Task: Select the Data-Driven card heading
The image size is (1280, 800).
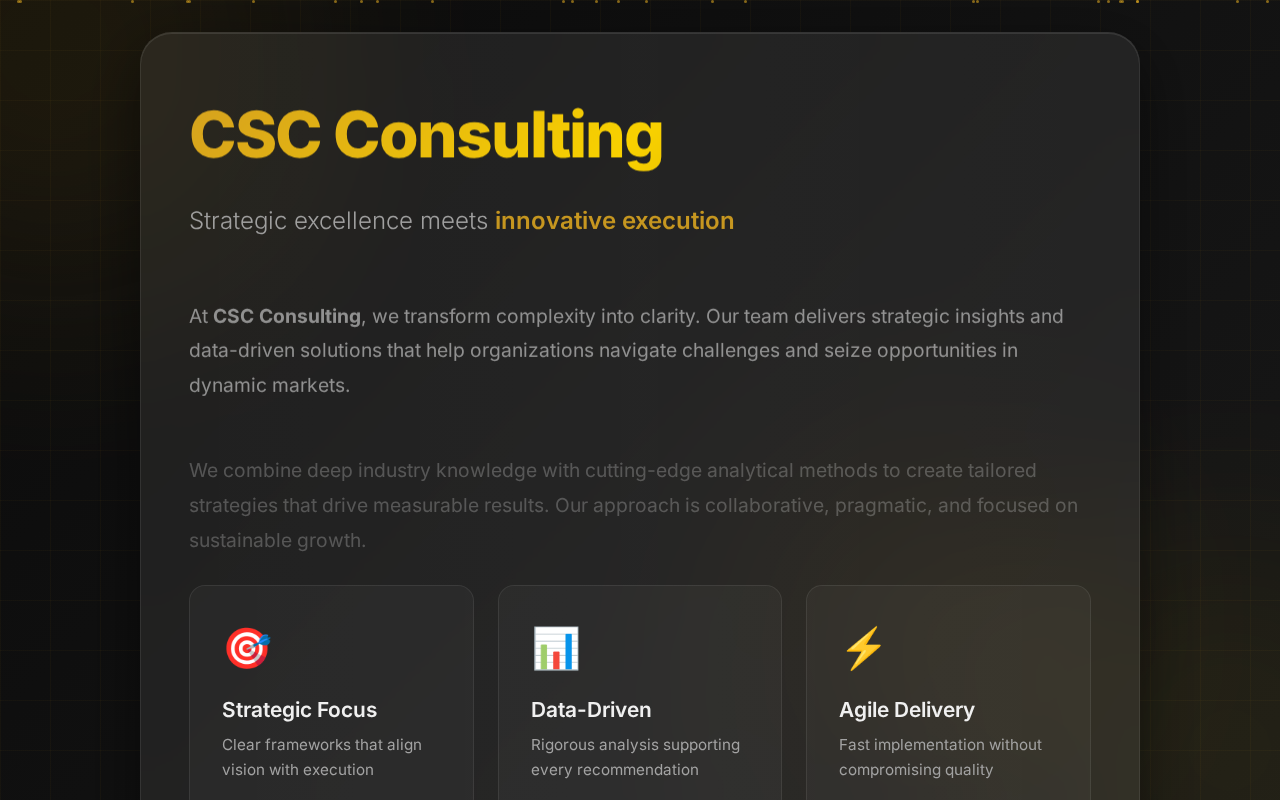Action: coord(591,710)
